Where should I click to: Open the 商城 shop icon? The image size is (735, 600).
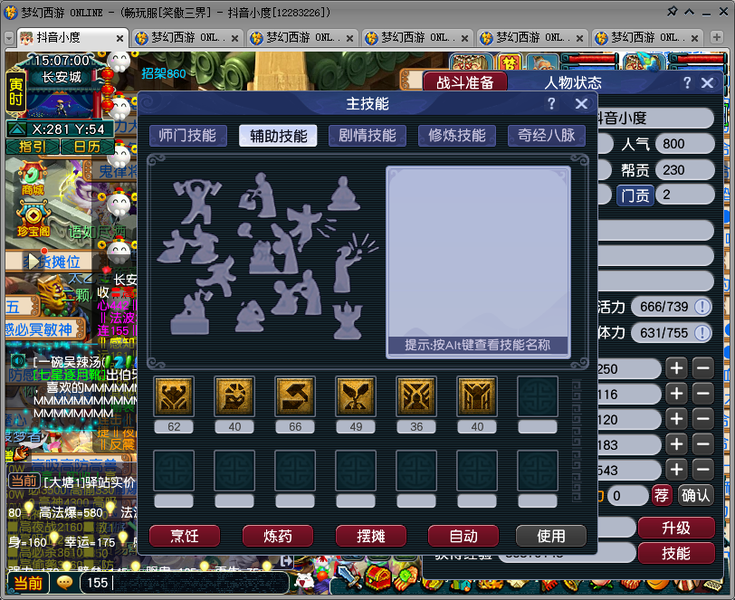tap(32, 179)
